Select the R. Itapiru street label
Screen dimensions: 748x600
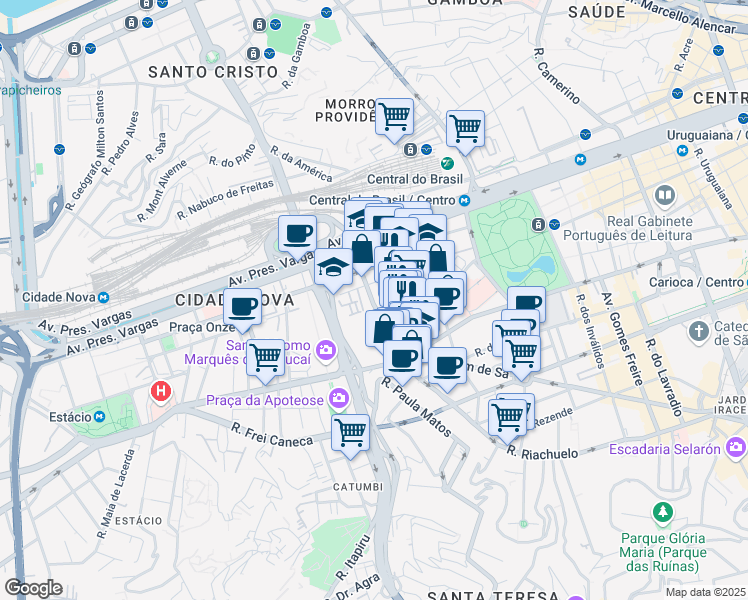353,558
